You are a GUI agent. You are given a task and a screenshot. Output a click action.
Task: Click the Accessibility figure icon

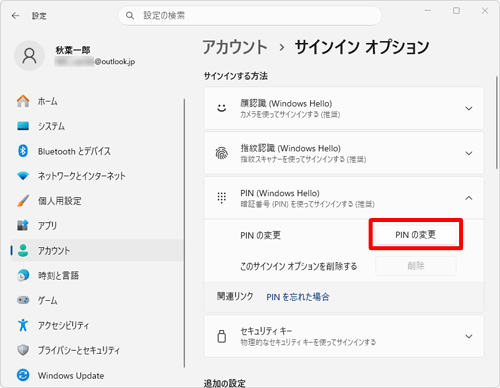coord(23,325)
